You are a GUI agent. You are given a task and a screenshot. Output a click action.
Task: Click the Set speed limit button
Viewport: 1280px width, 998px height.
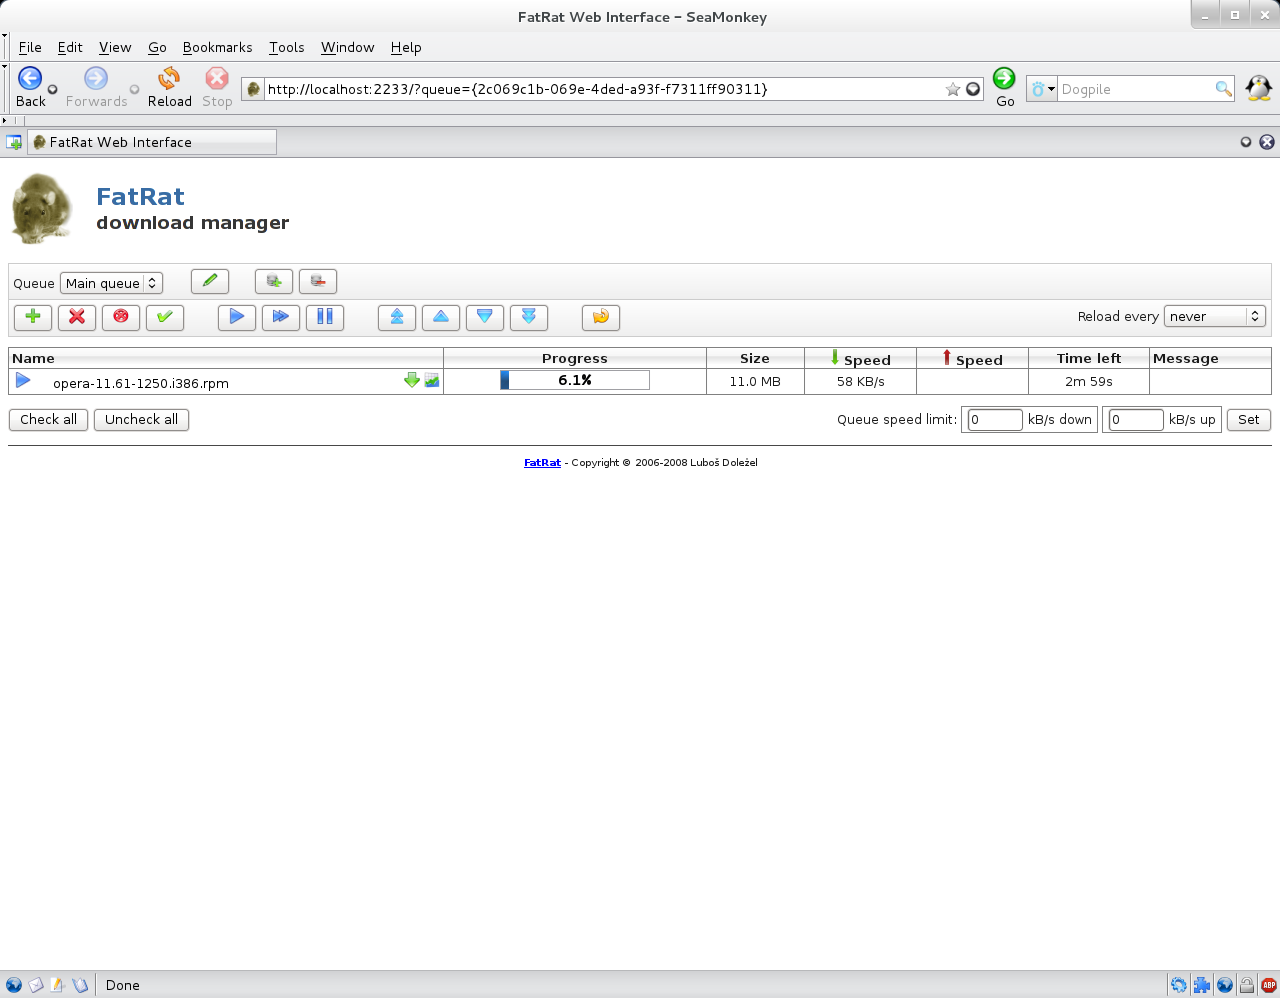(1248, 420)
